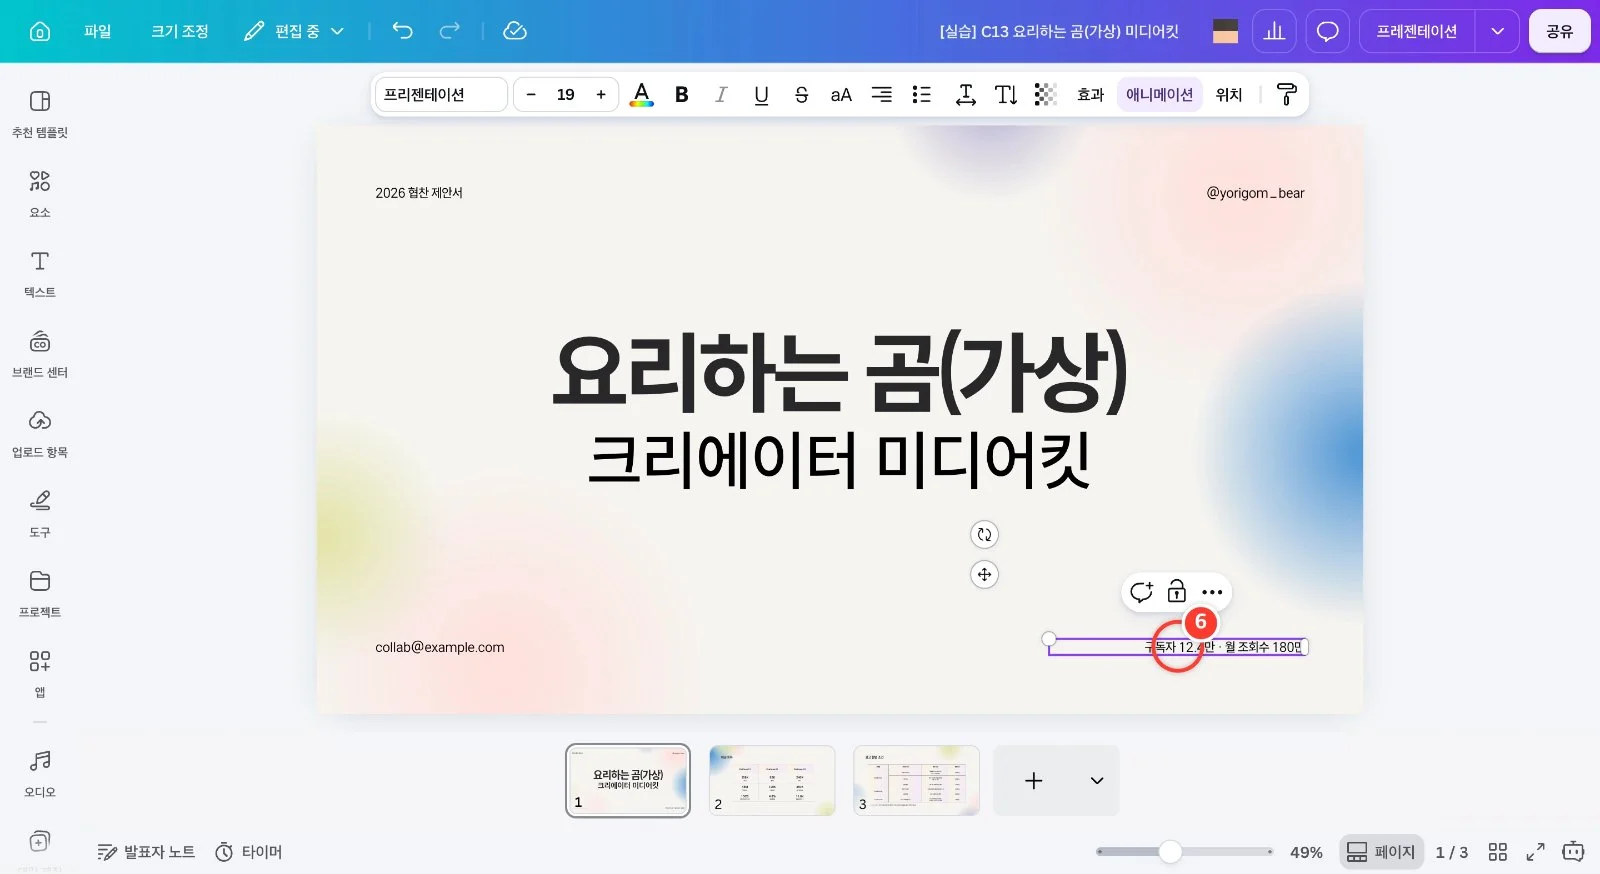The image size is (1600, 874).
Task: Open the 도구 tools panel
Action: (40, 514)
